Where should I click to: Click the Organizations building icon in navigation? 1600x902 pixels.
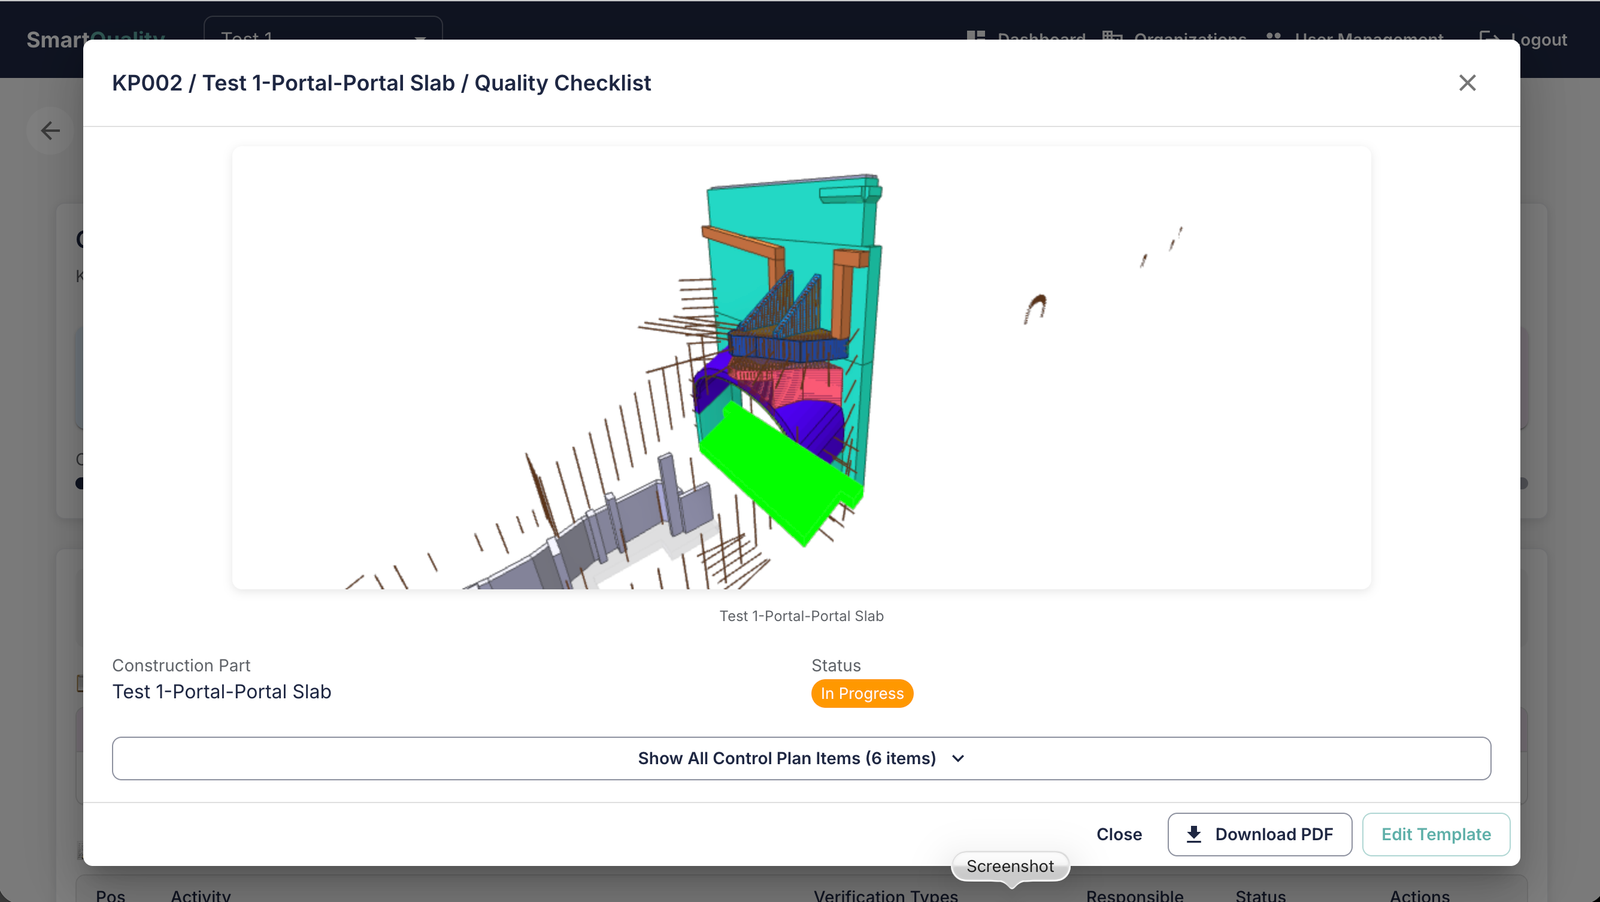click(1112, 36)
